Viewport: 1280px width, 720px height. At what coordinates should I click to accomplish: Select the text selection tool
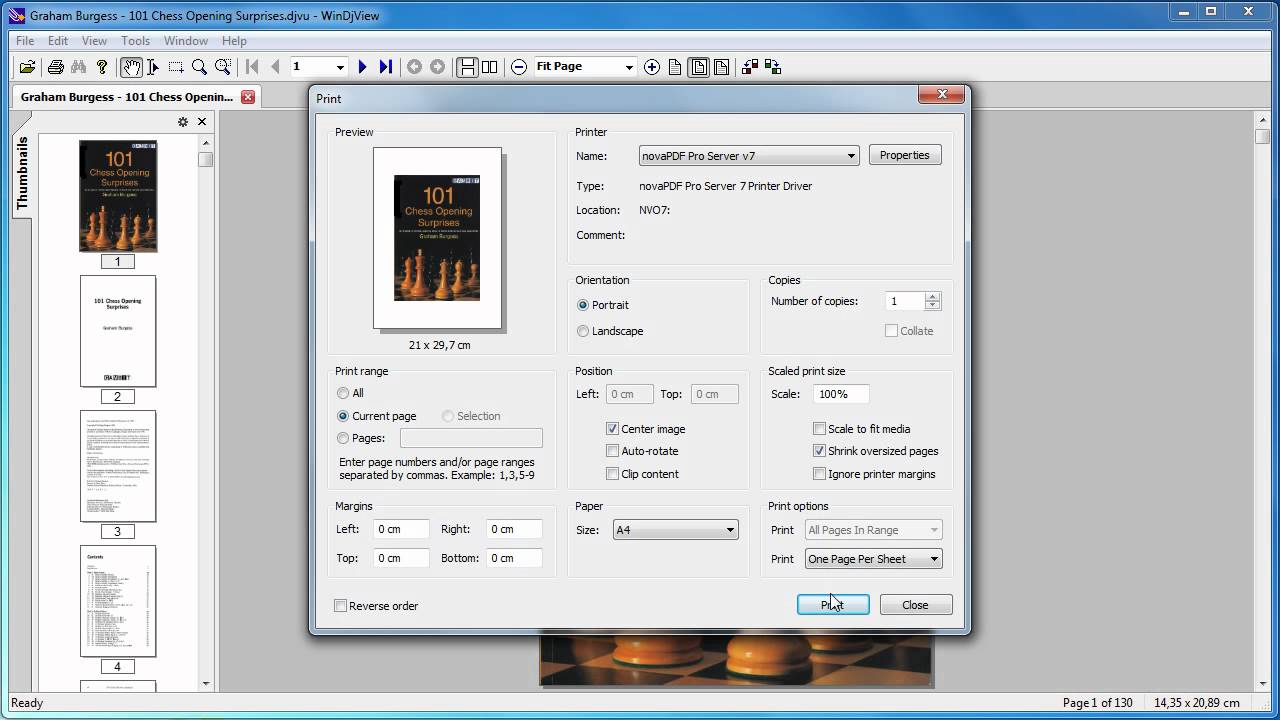[x=153, y=67]
